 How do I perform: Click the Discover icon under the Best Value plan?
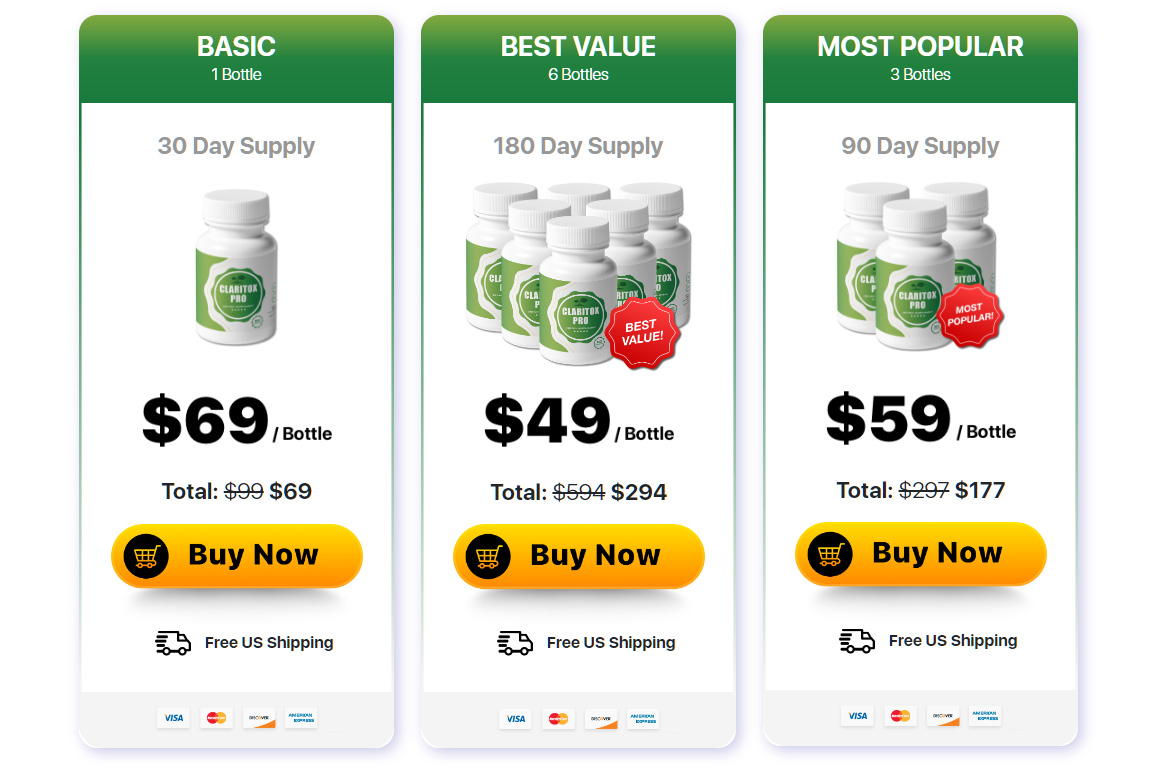600,719
